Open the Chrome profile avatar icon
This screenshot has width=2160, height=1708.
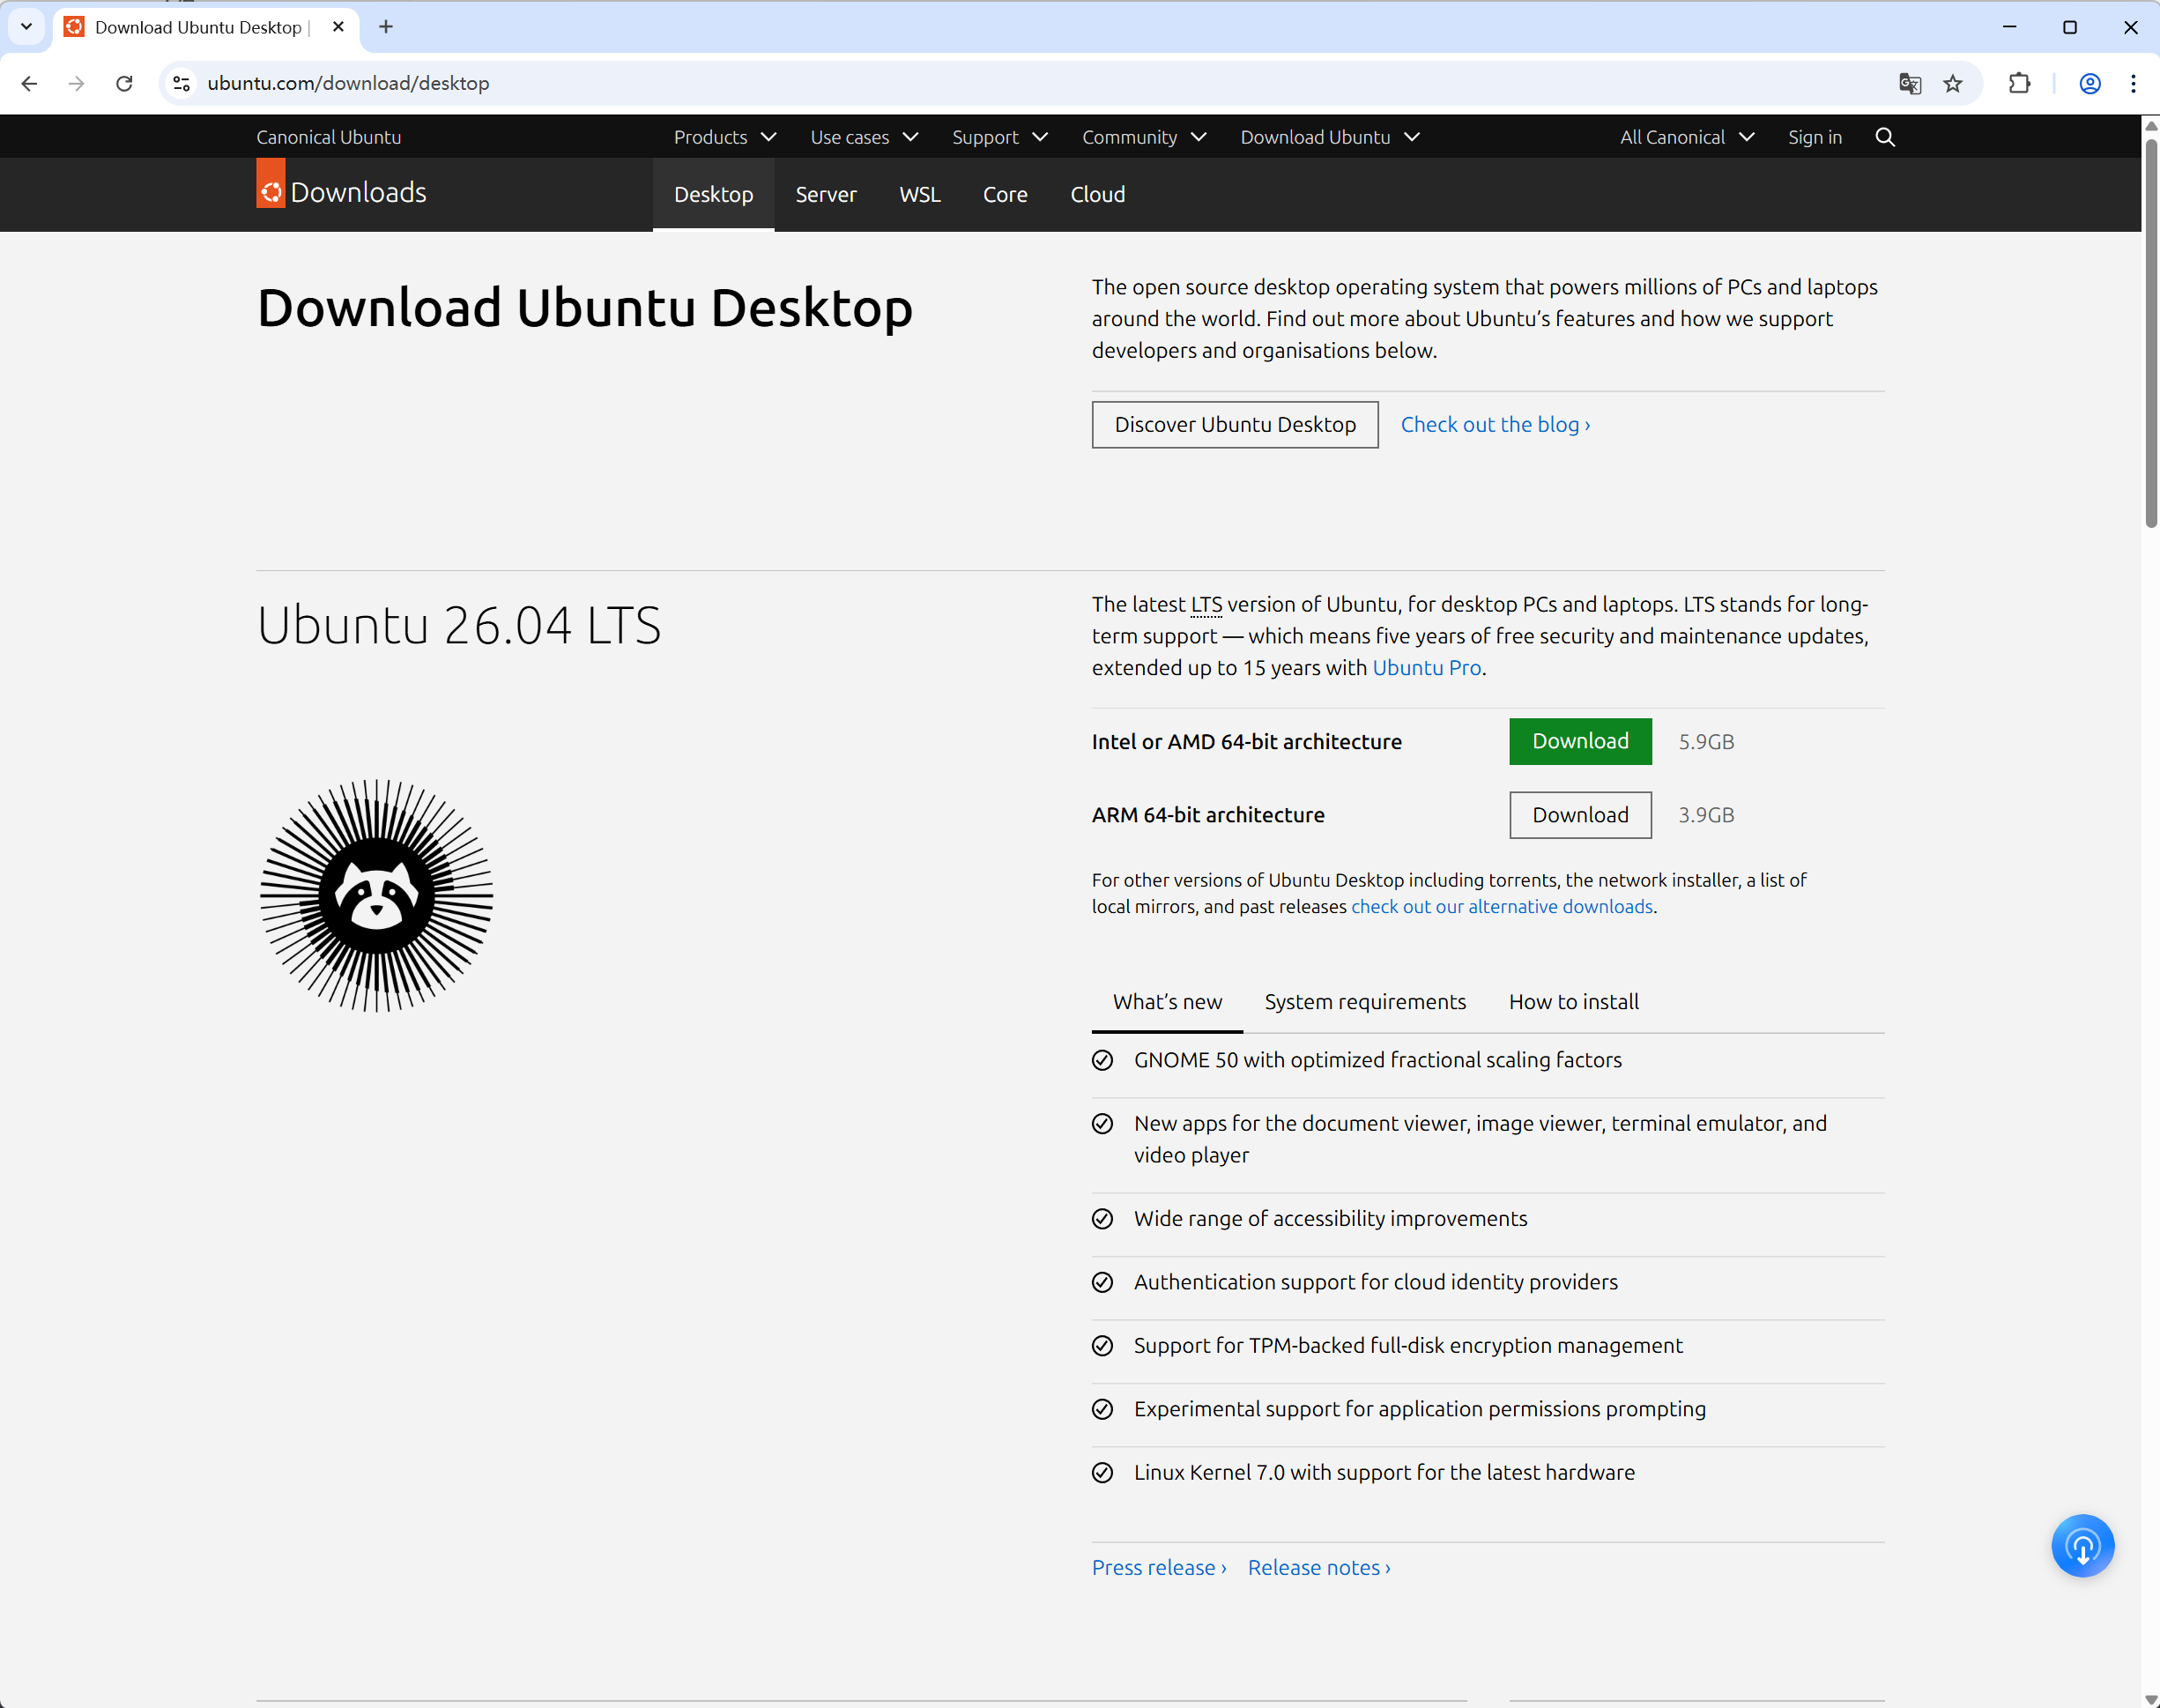click(2089, 84)
